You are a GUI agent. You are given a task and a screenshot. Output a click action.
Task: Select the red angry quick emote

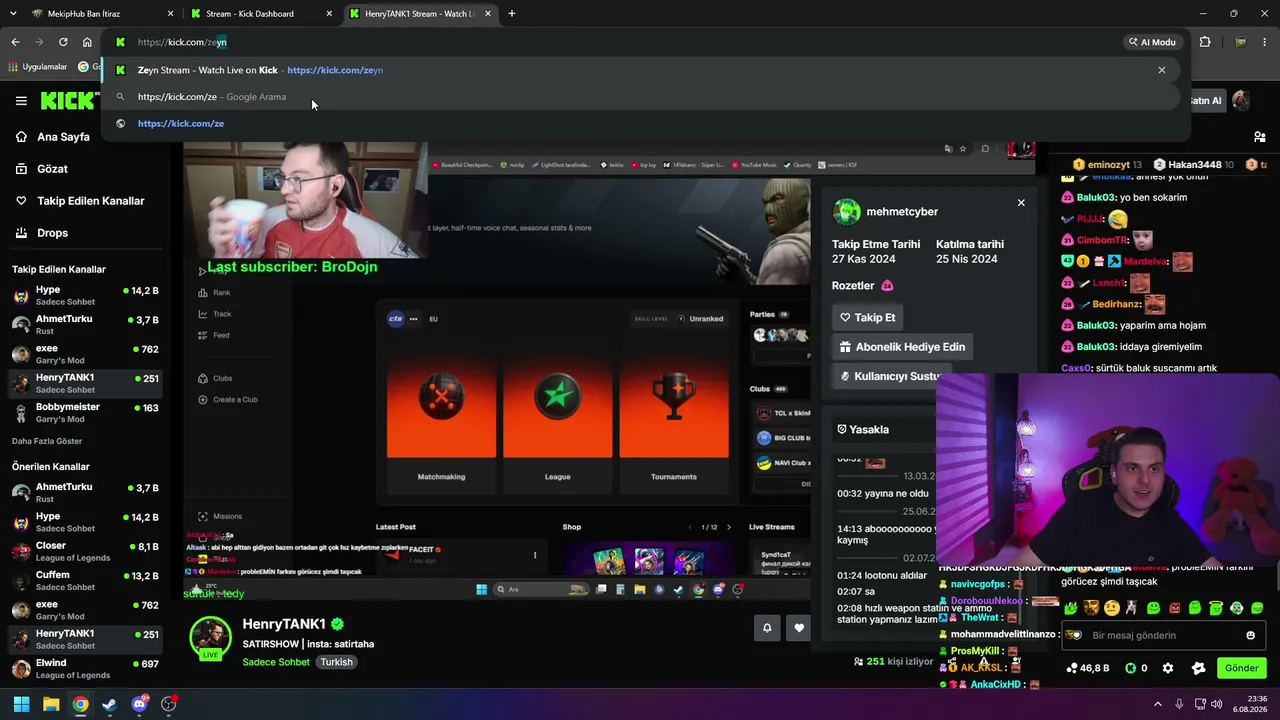pyautogui.click(x=1174, y=607)
